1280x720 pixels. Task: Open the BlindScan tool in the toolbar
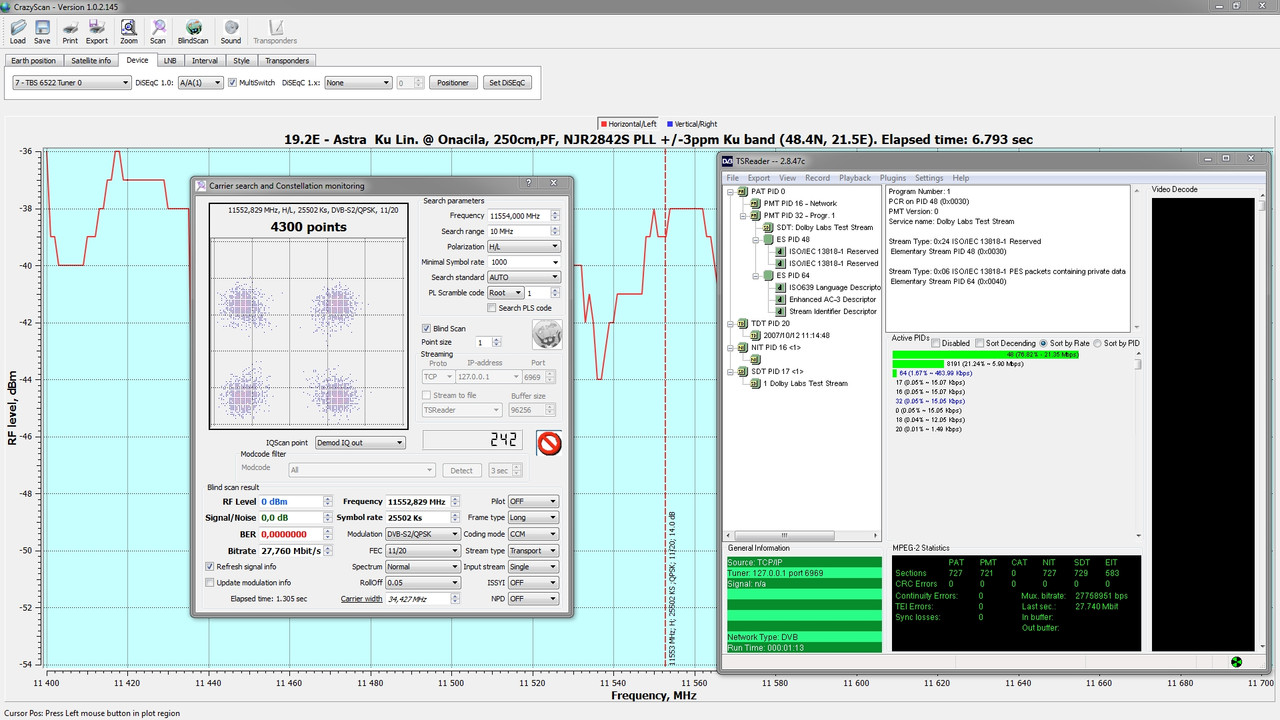(192, 30)
